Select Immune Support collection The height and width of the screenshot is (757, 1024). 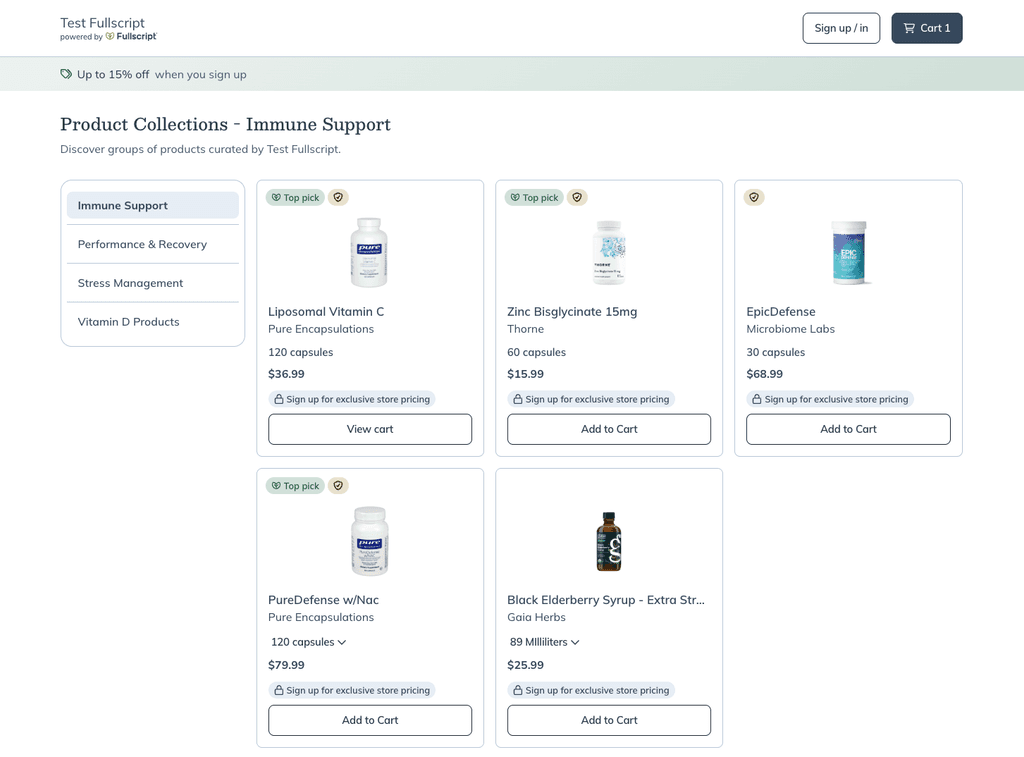click(153, 205)
